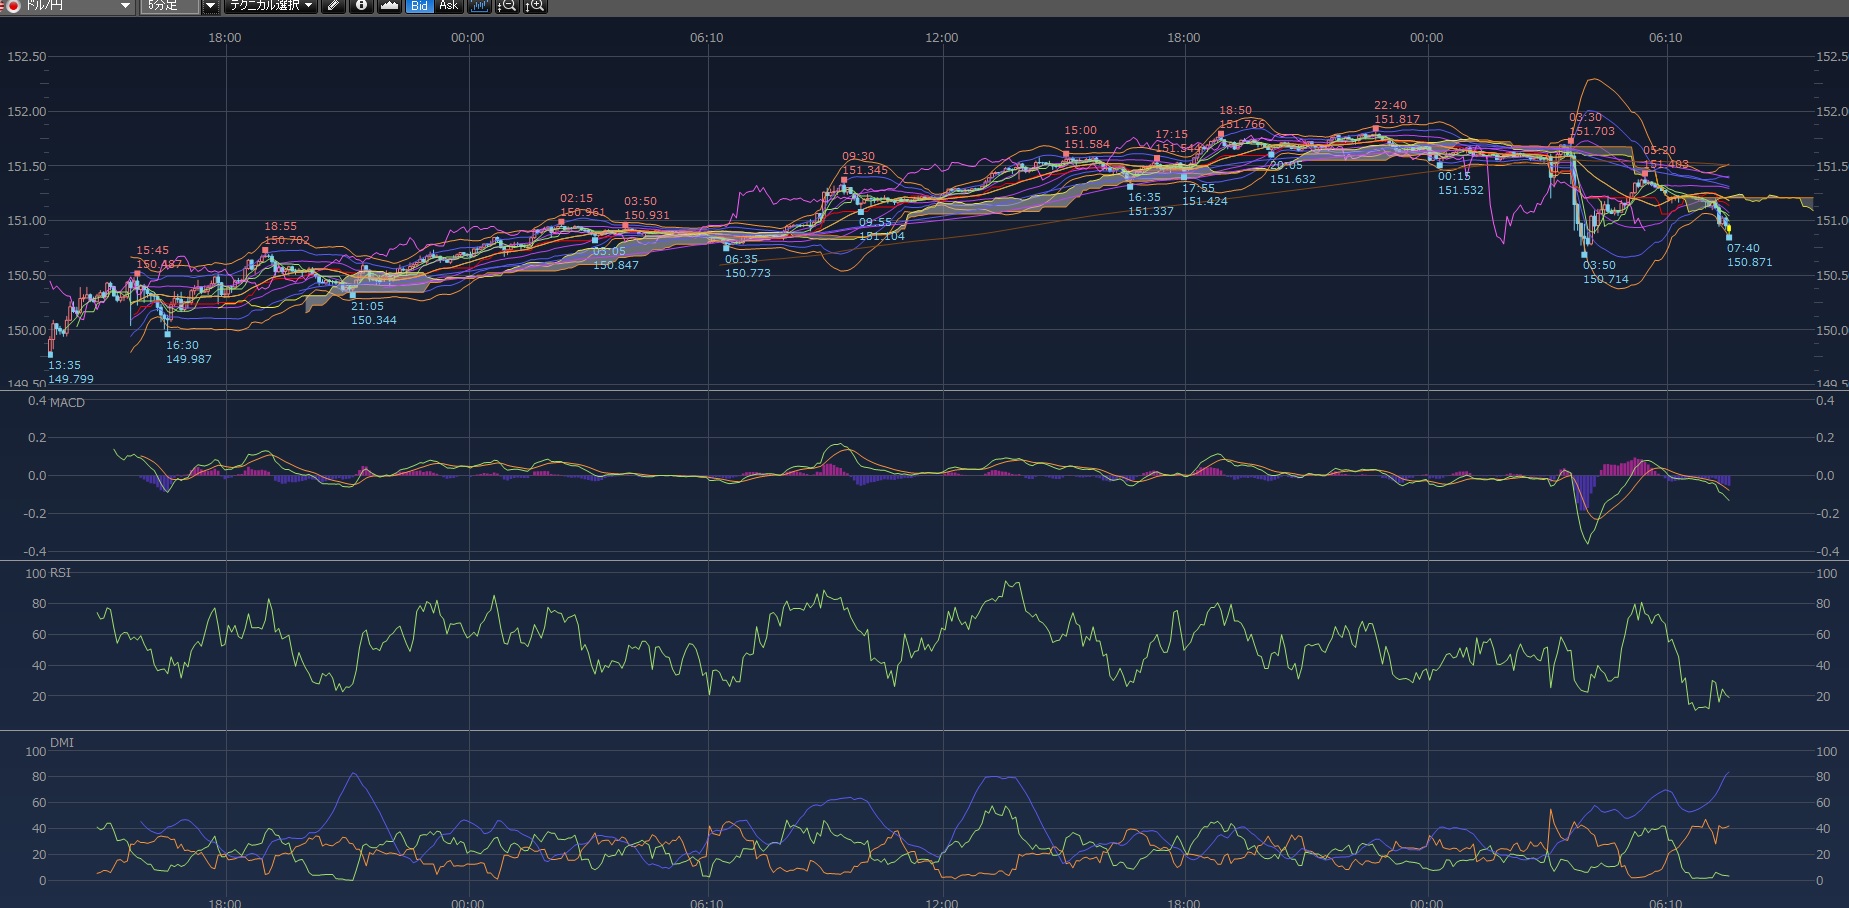The width and height of the screenshot is (1849, 908).
Task: Click the mountain area chart icon
Action: (x=390, y=6)
